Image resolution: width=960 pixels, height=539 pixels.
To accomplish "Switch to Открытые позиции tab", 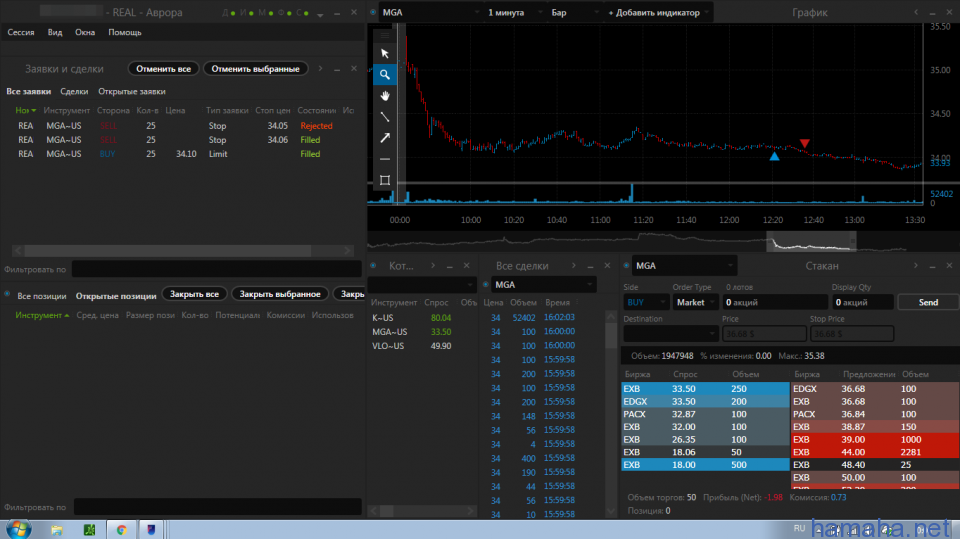I will click(116, 296).
